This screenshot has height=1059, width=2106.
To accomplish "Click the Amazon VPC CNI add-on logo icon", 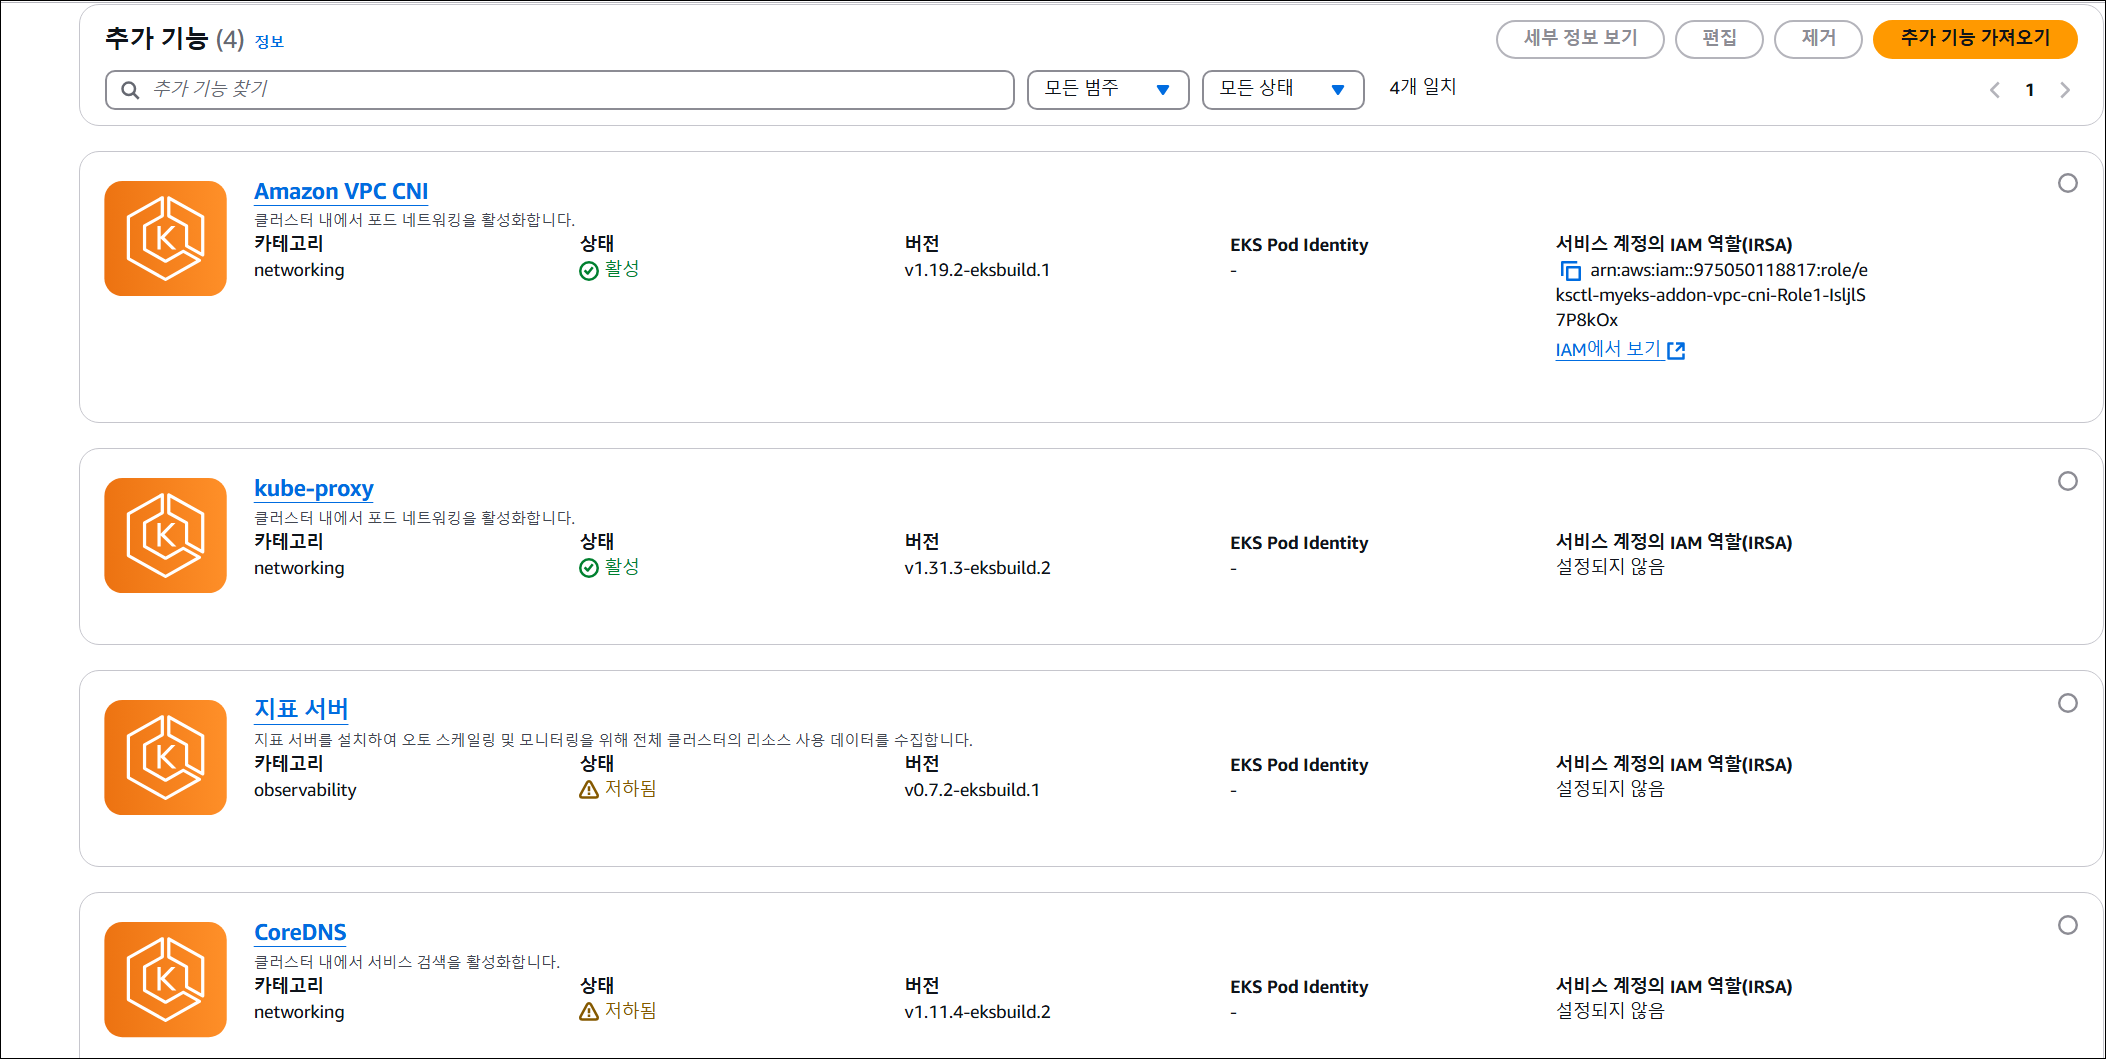I will point(165,238).
